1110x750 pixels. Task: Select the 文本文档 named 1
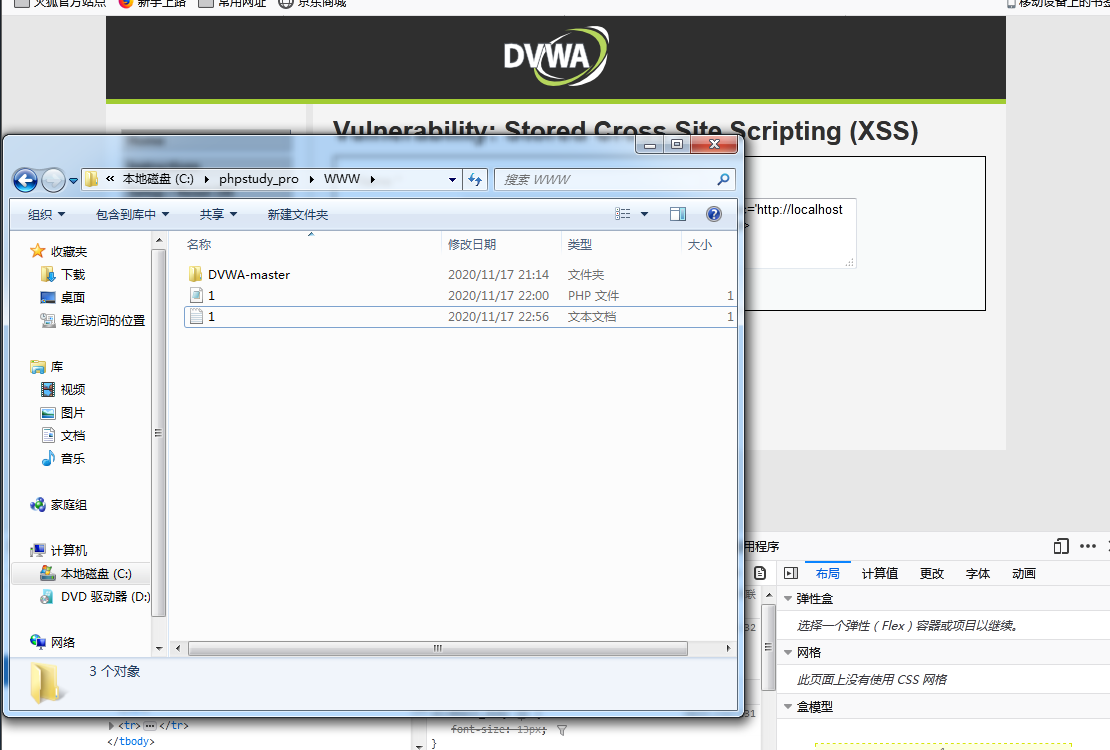pyautogui.click(x=460, y=317)
